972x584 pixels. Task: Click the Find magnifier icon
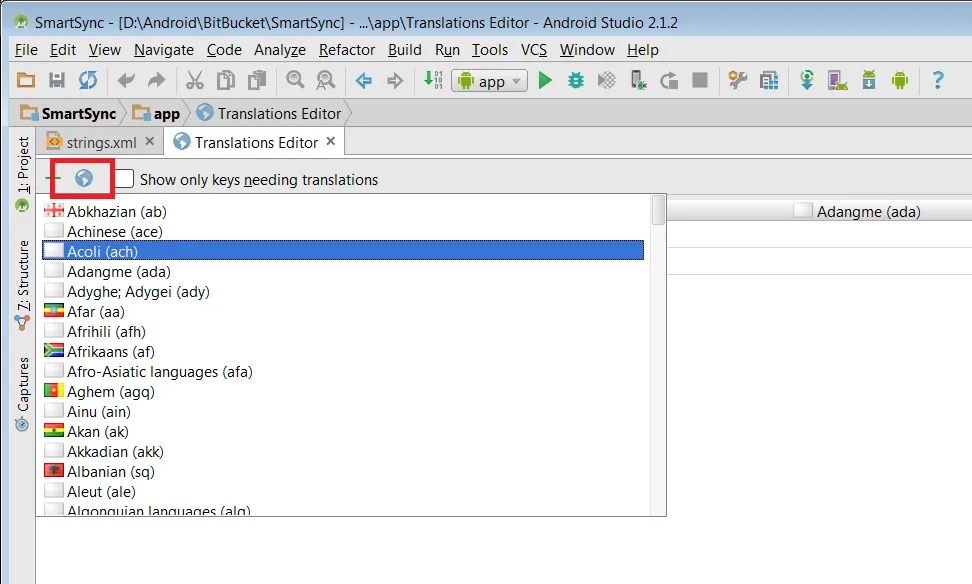coord(295,80)
